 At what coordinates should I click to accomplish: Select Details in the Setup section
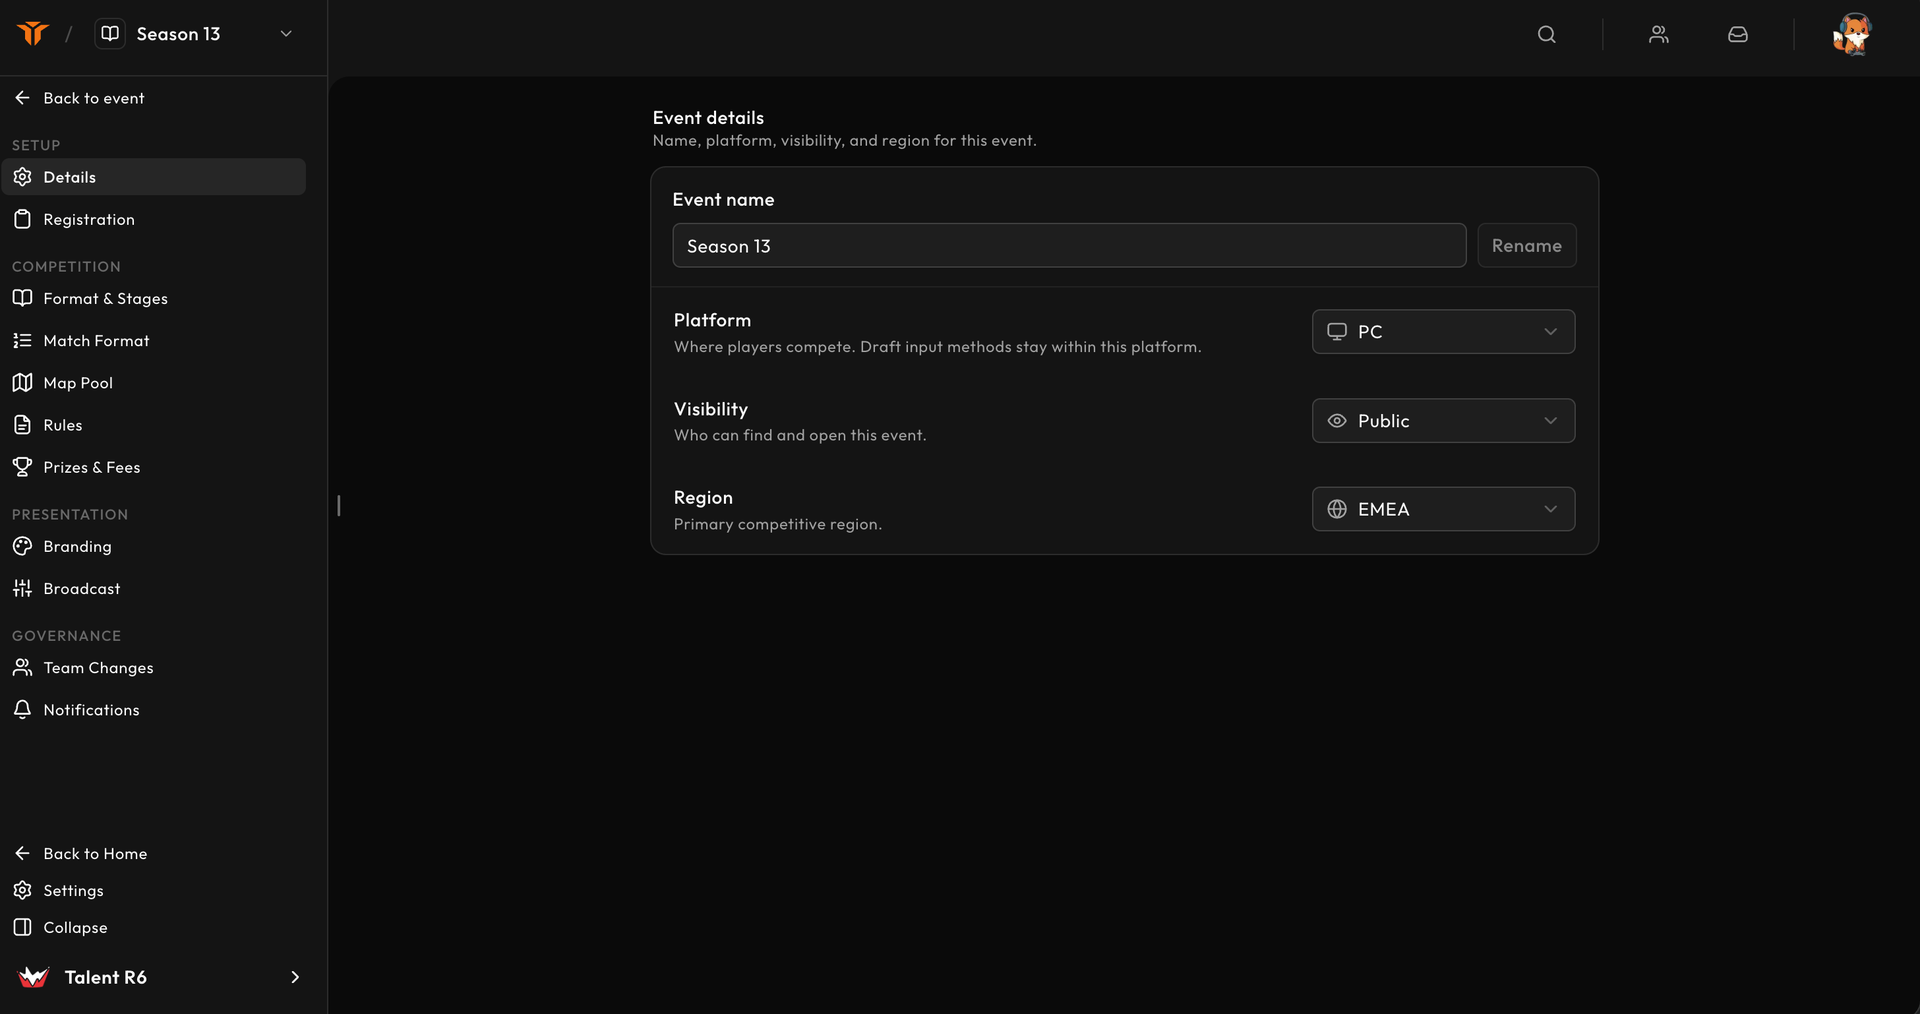coord(153,177)
